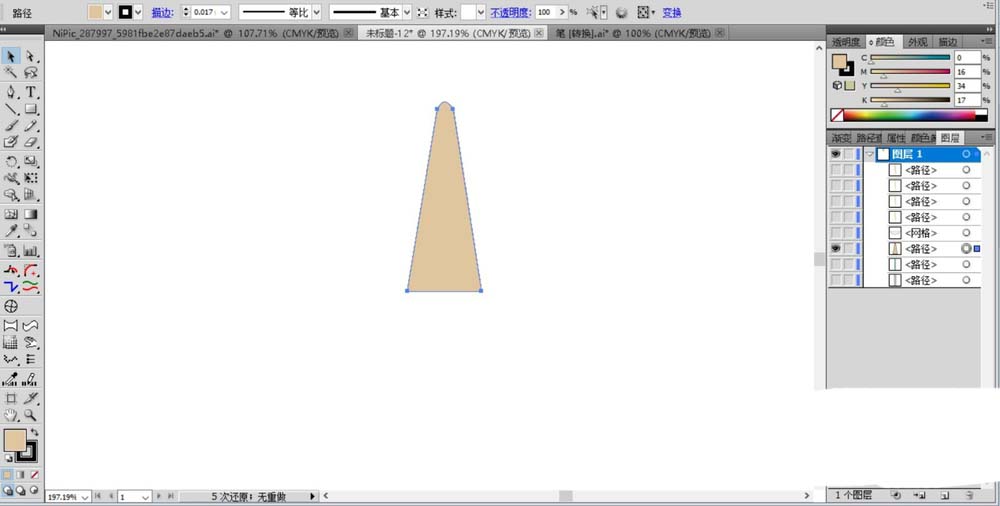The image size is (1000, 506).
Task: Open the 透明度 panel tab
Action: 846,42
